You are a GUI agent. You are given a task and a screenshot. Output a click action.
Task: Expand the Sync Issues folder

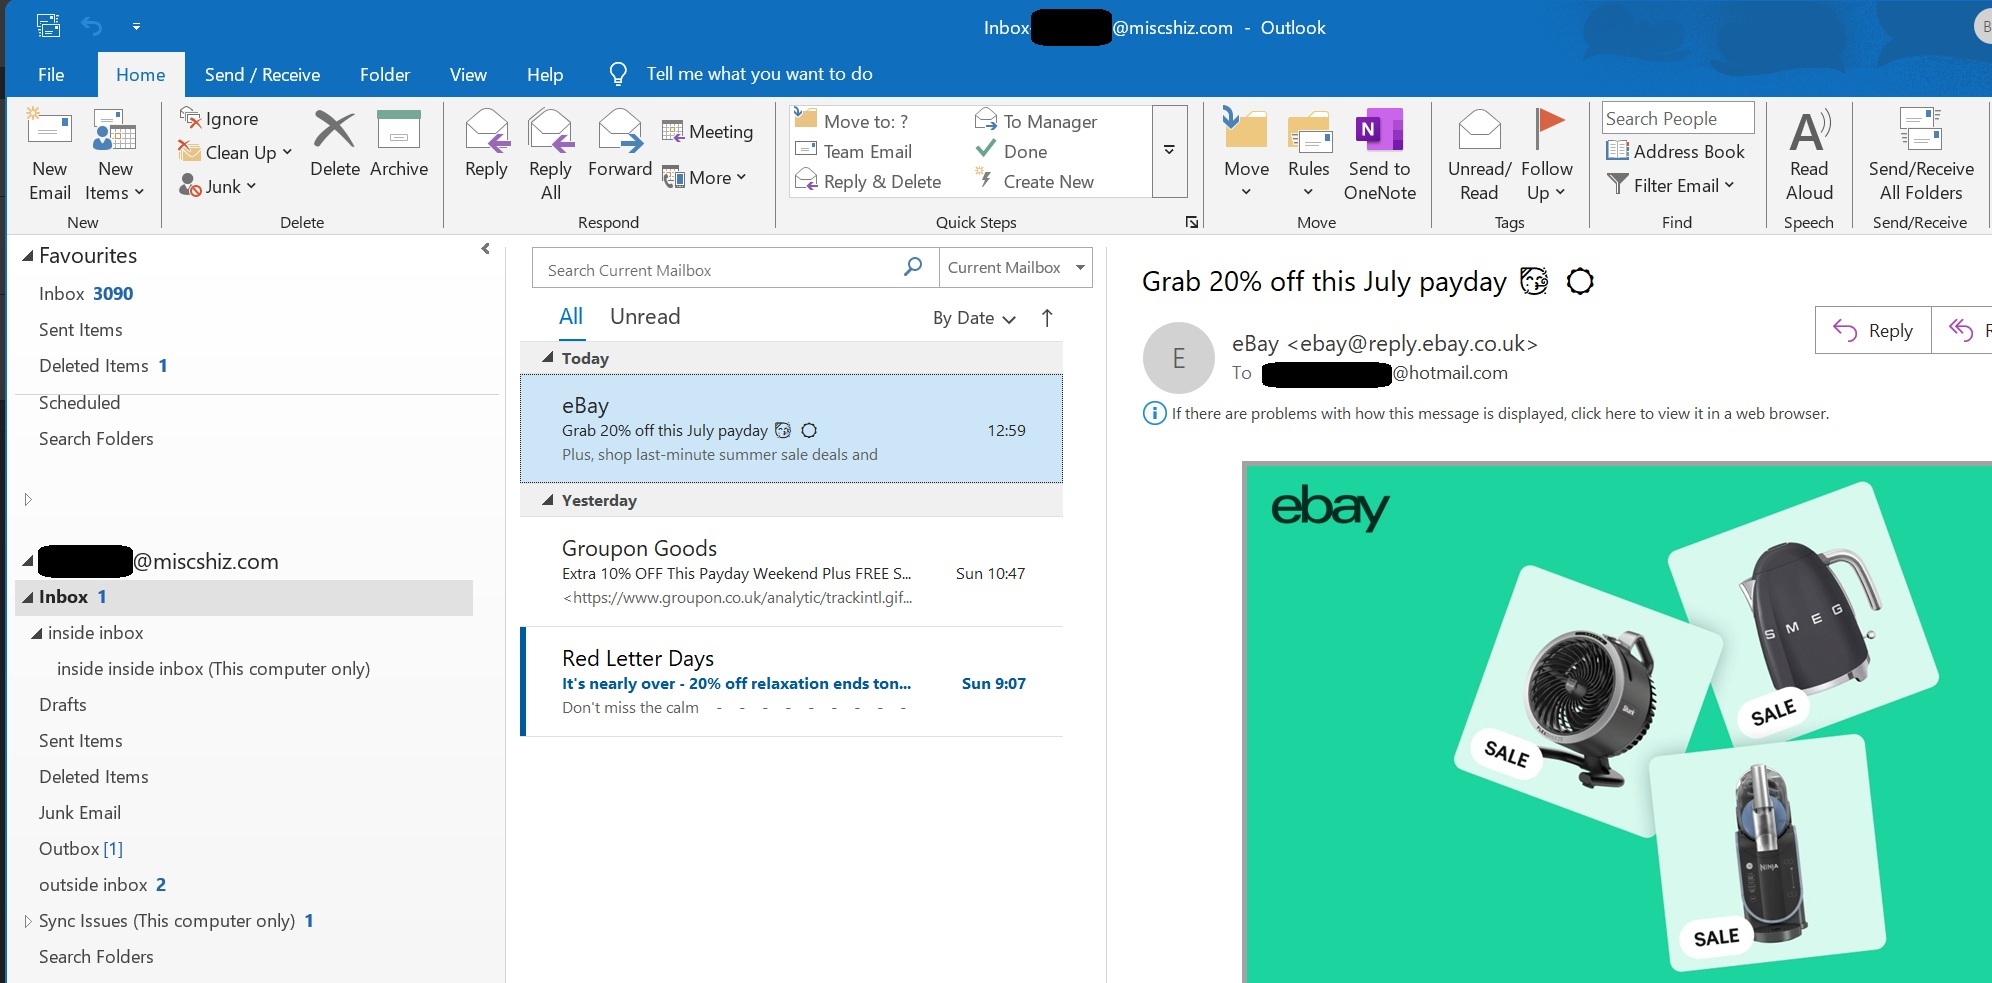point(28,921)
